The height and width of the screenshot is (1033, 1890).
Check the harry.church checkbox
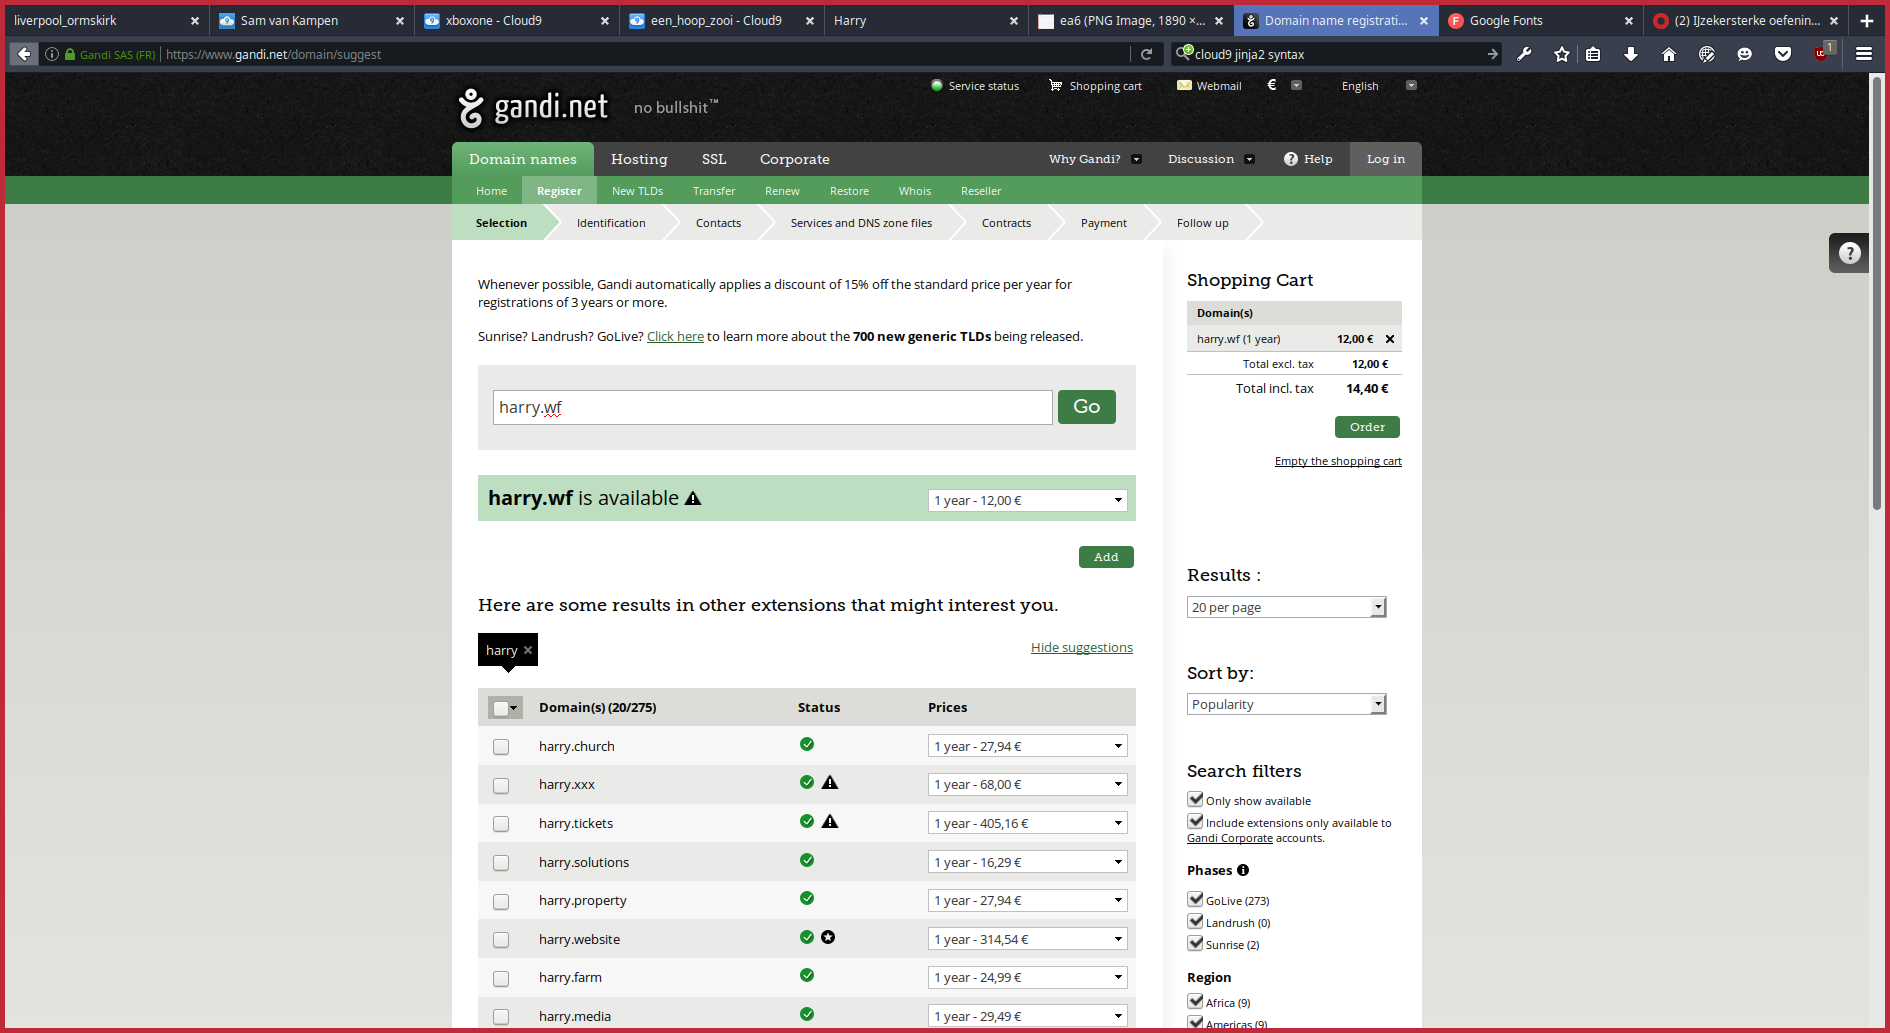point(501,747)
